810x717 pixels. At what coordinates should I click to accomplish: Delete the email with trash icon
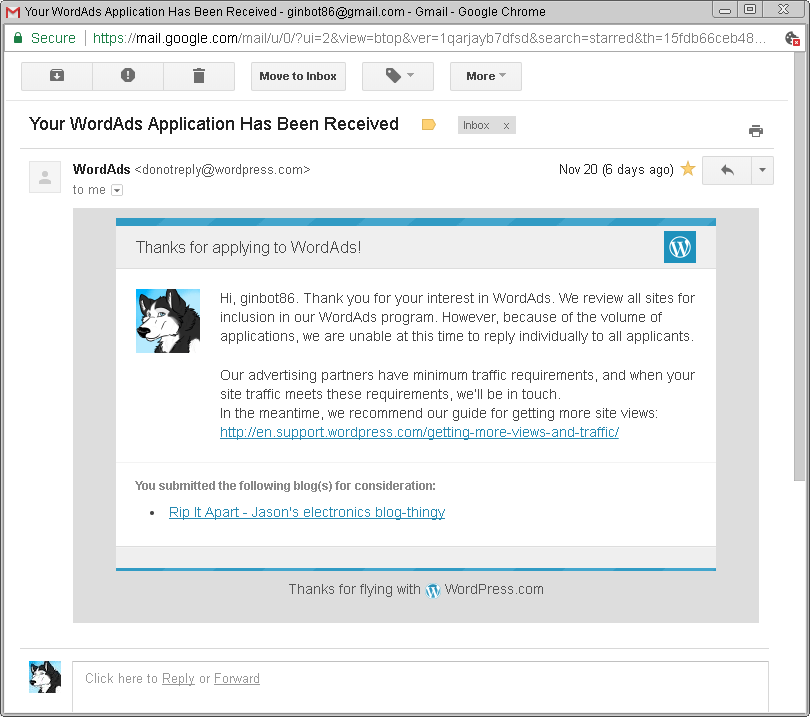point(198,76)
